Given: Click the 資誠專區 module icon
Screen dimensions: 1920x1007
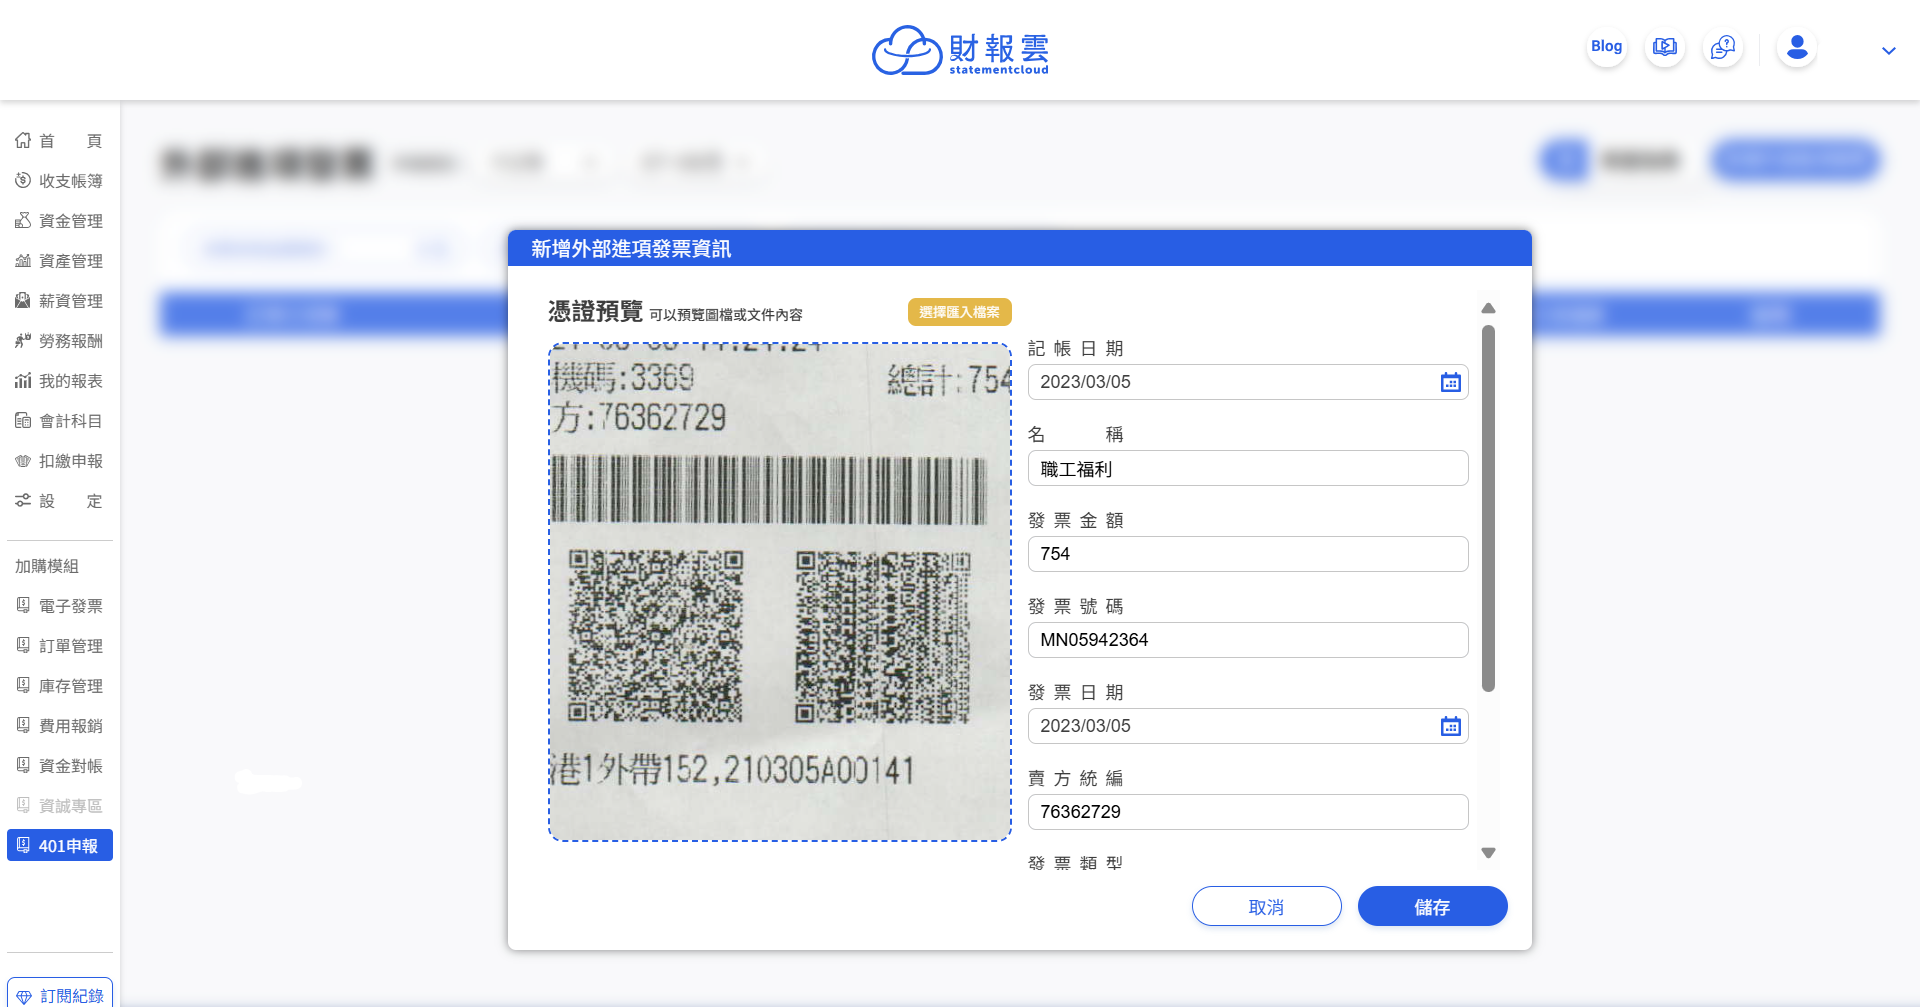Looking at the screenshot, I should (23, 805).
